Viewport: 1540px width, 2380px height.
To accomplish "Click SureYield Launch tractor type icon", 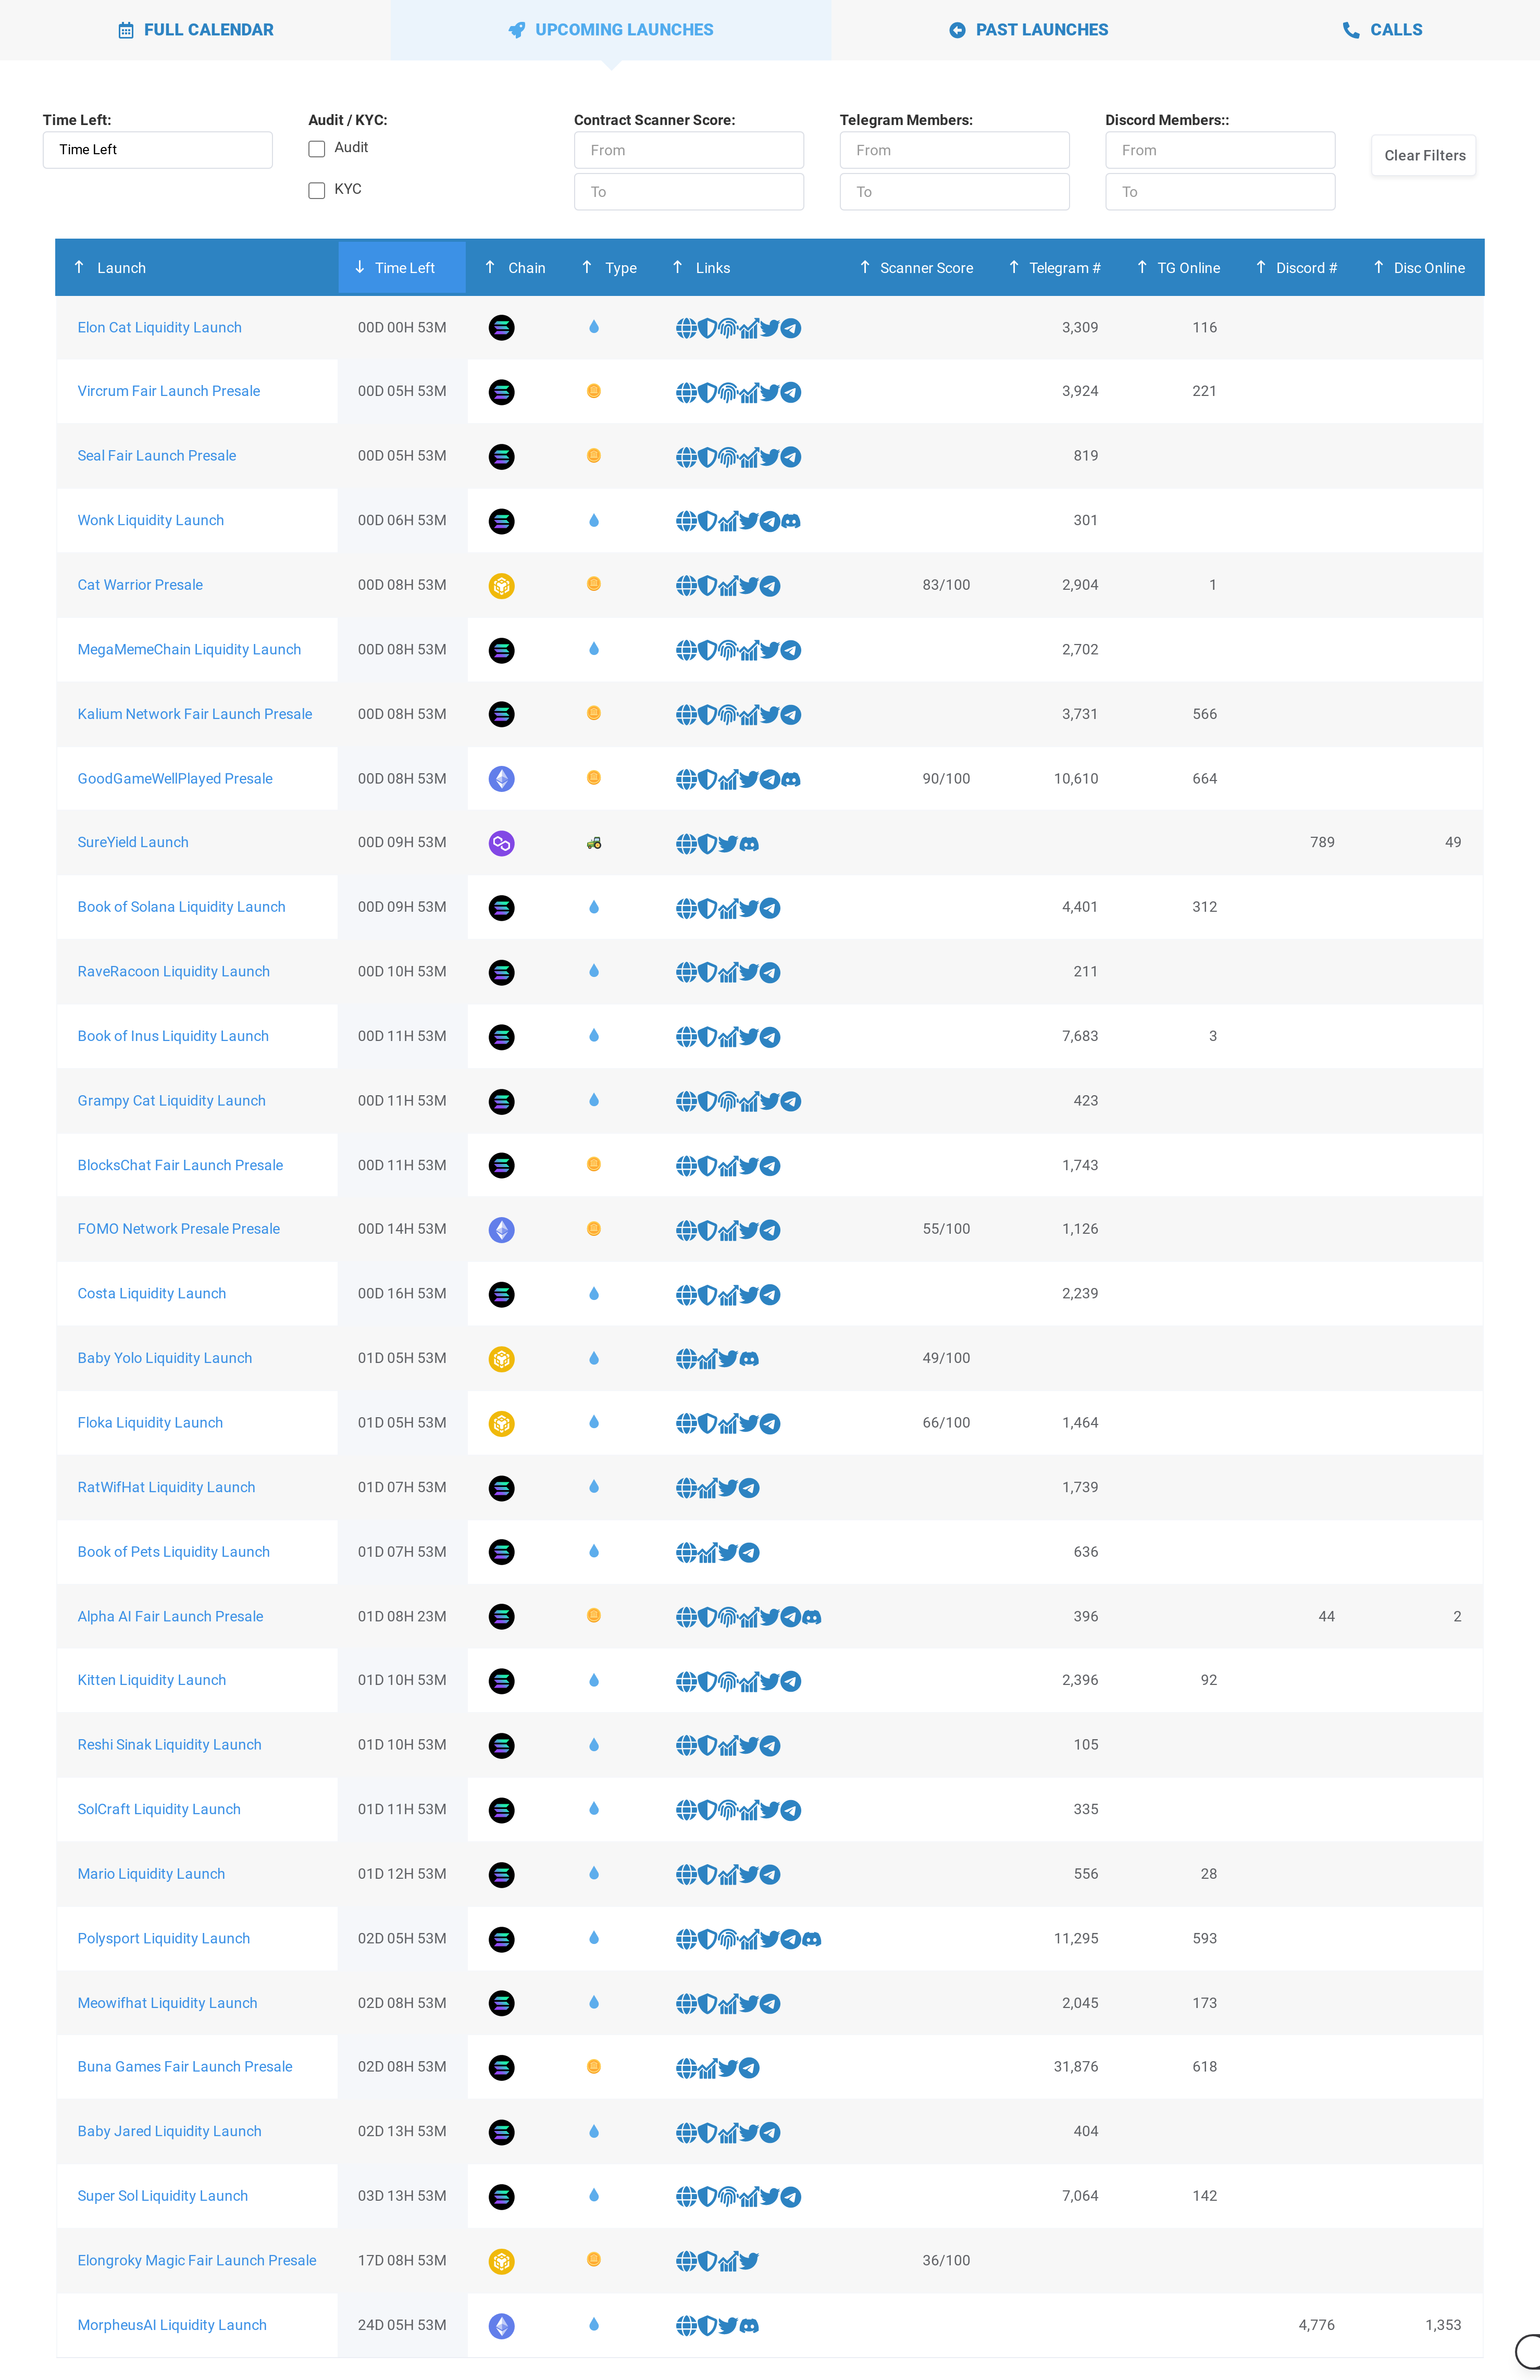I will click(x=594, y=843).
